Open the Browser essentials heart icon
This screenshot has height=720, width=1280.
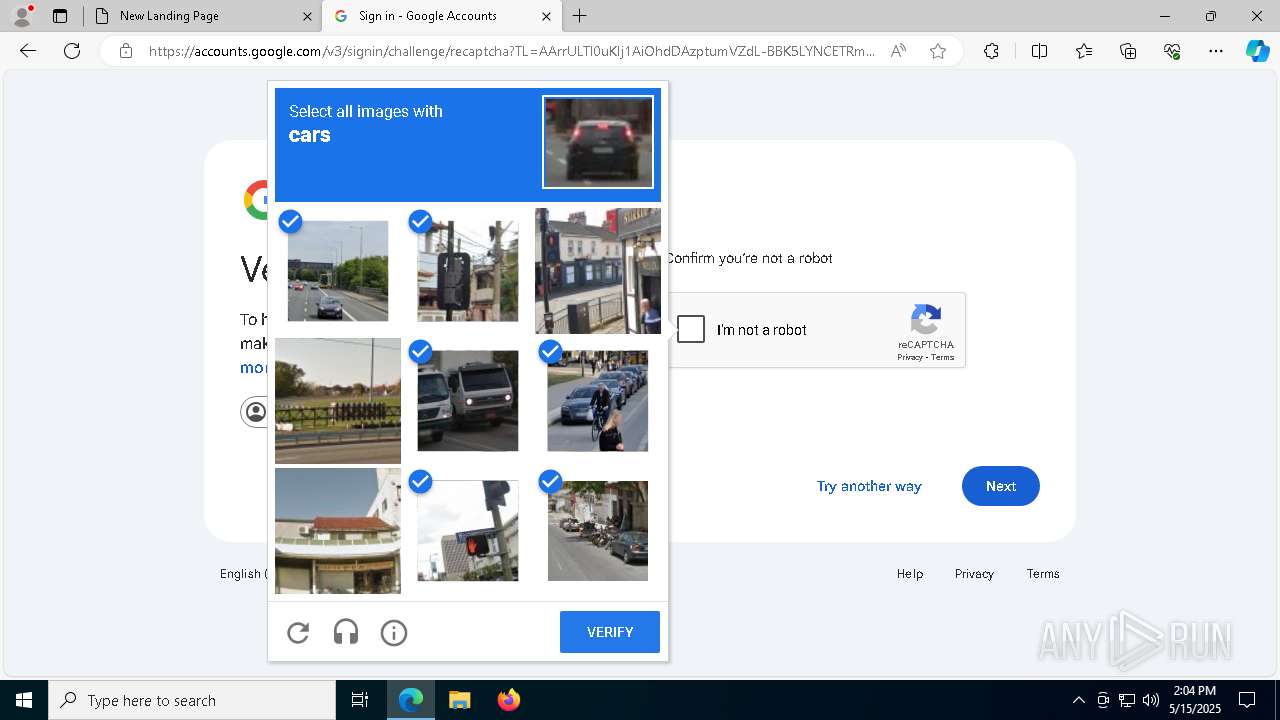pos(1172,51)
